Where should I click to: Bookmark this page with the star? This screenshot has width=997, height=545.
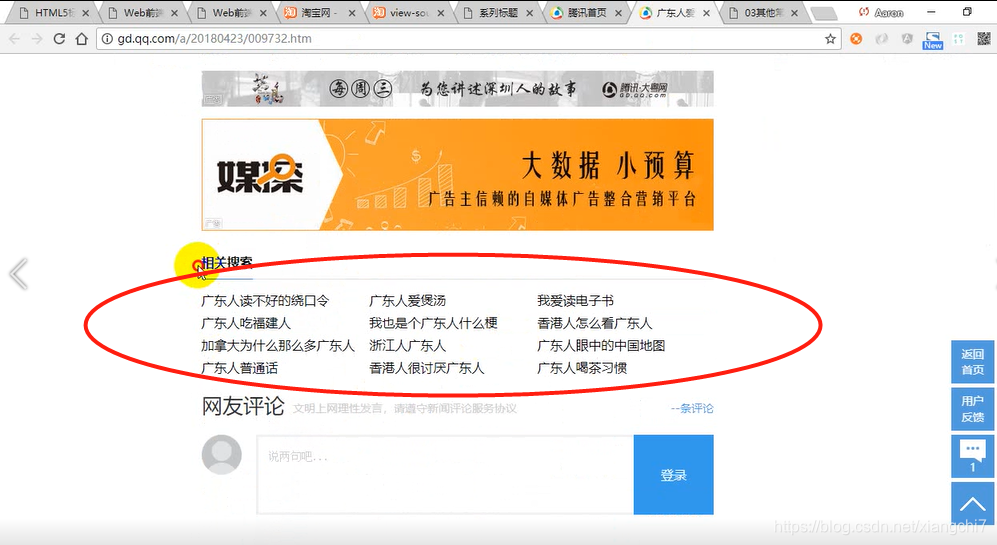point(830,39)
